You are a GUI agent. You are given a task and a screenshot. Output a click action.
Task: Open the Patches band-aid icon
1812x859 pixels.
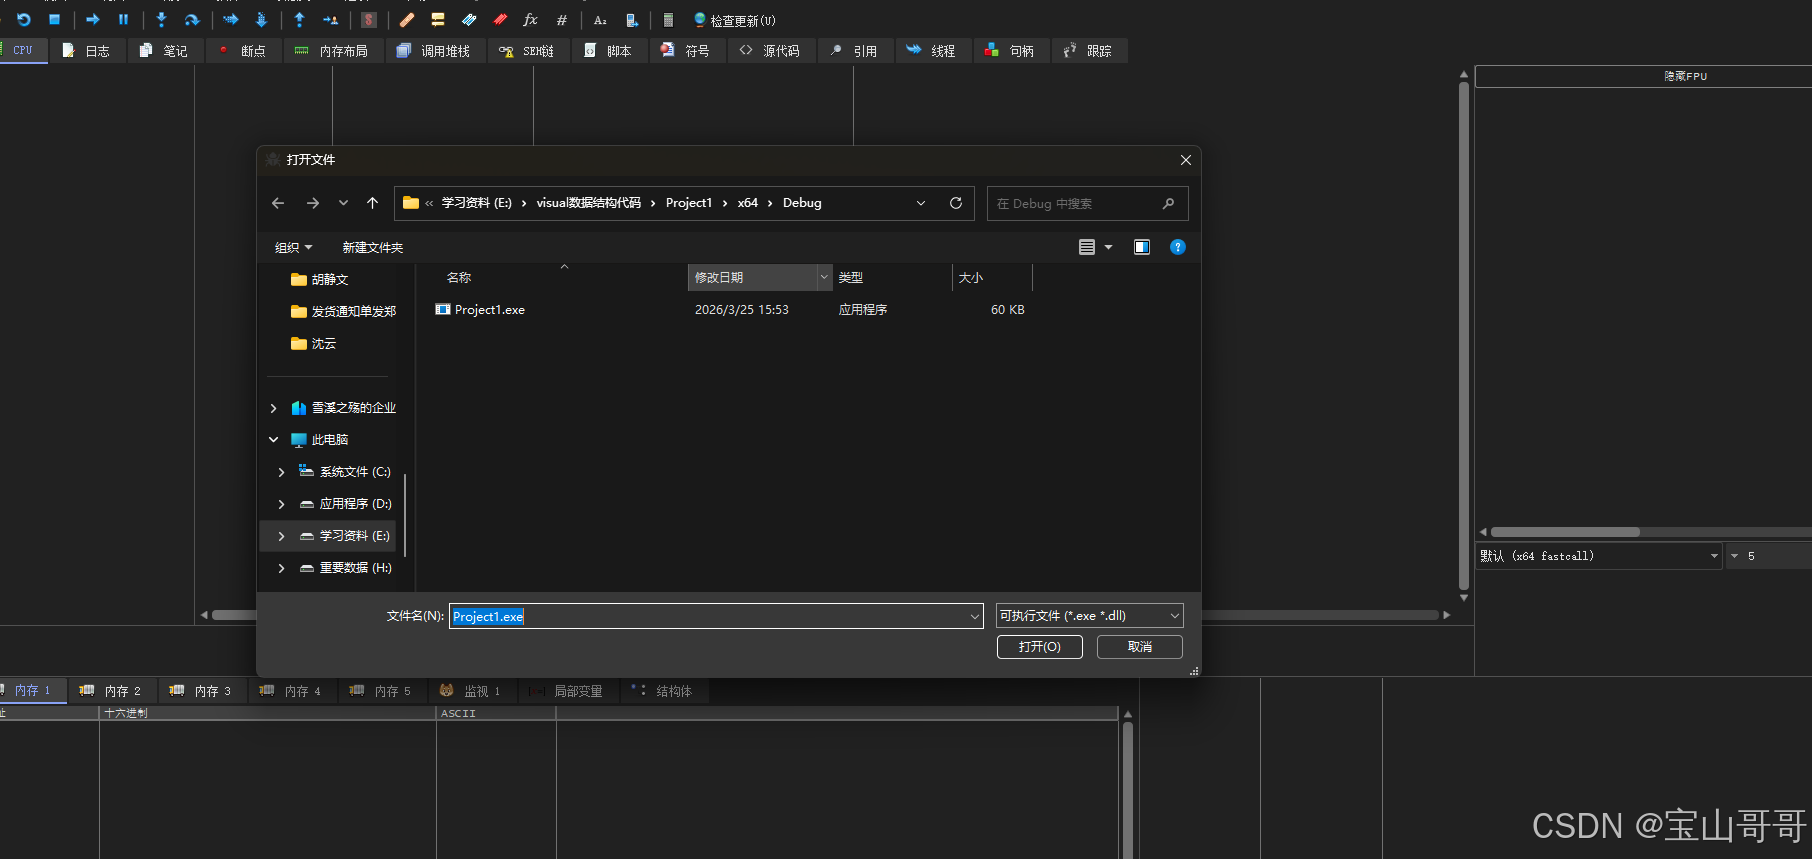tap(407, 19)
